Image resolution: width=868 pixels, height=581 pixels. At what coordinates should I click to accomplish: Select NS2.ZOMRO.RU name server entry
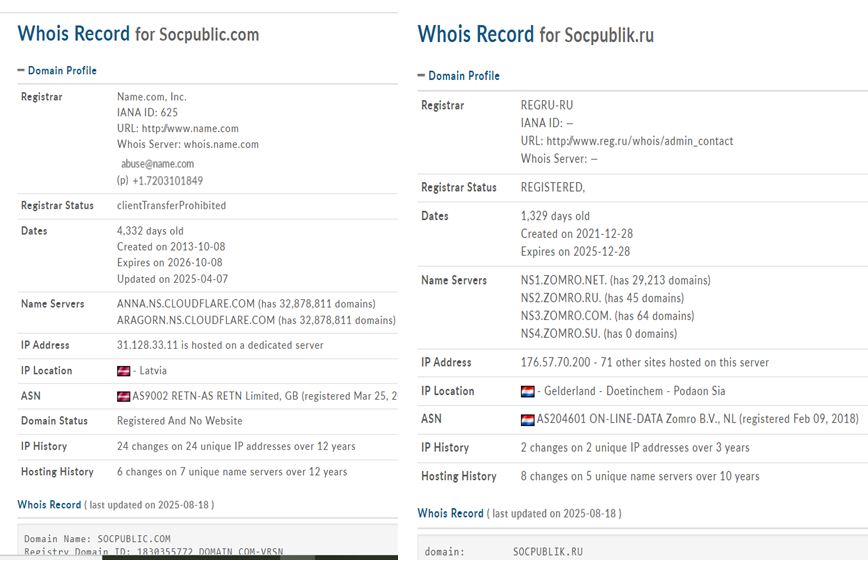(x=602, y=298)
